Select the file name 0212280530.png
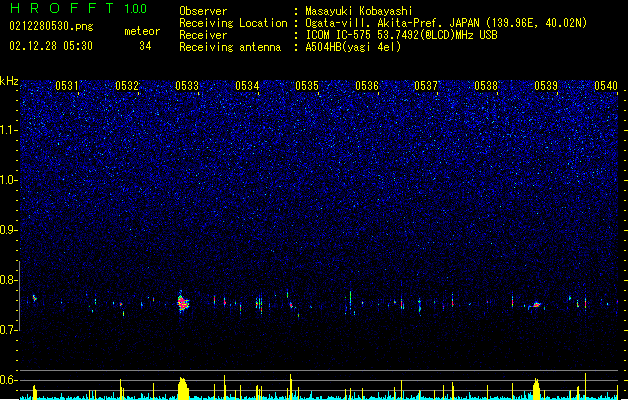The width and height of the screenshot is (629, 400). tap(51, 26)
